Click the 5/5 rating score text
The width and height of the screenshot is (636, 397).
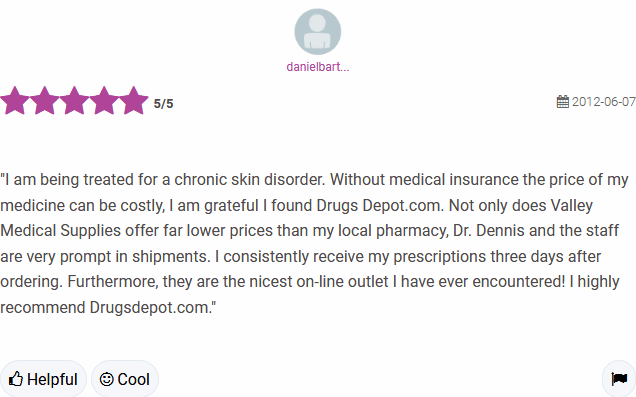coord(163,104)
